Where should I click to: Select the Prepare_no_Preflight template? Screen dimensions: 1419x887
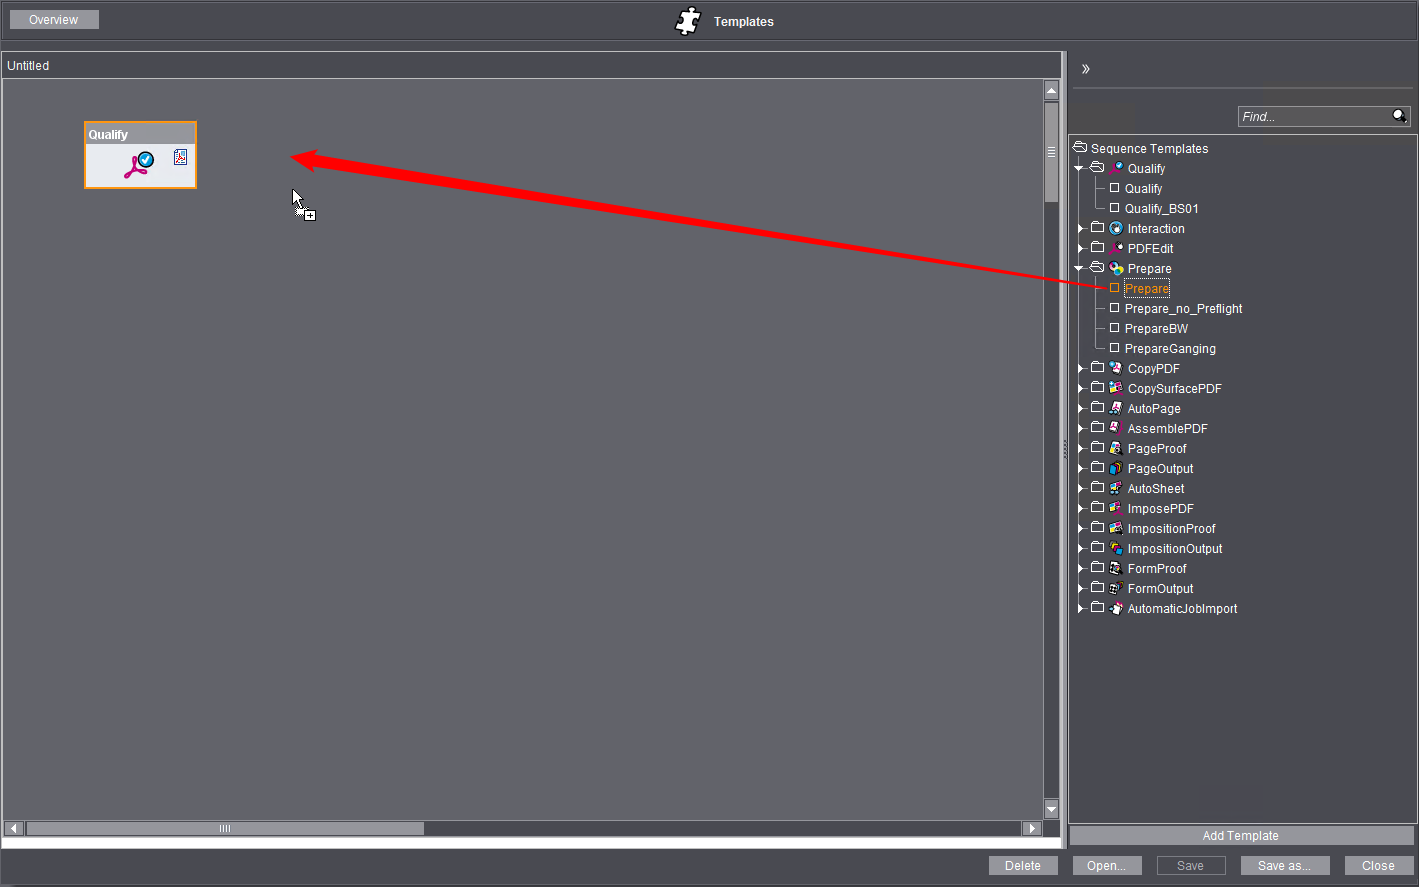click(x=1183, y=308)
